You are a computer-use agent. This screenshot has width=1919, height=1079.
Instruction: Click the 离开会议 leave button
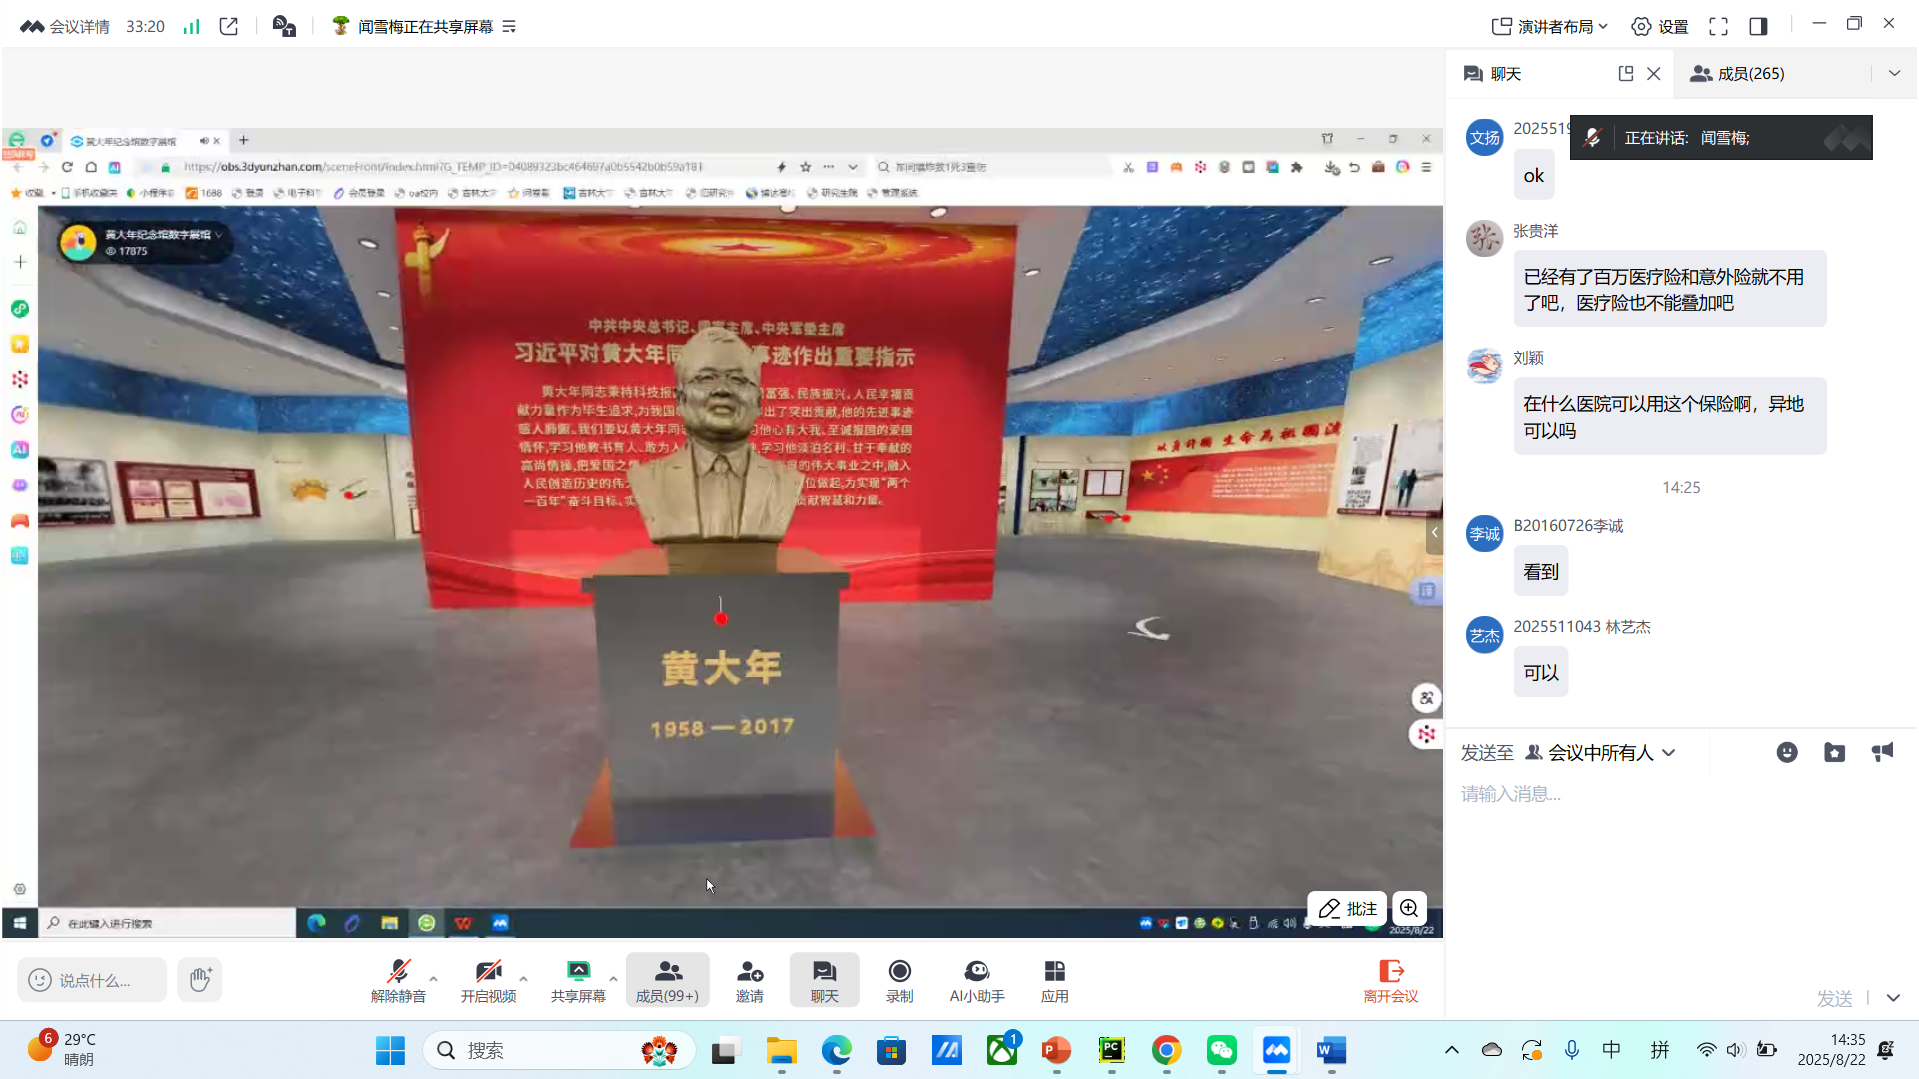point(1390,980)
